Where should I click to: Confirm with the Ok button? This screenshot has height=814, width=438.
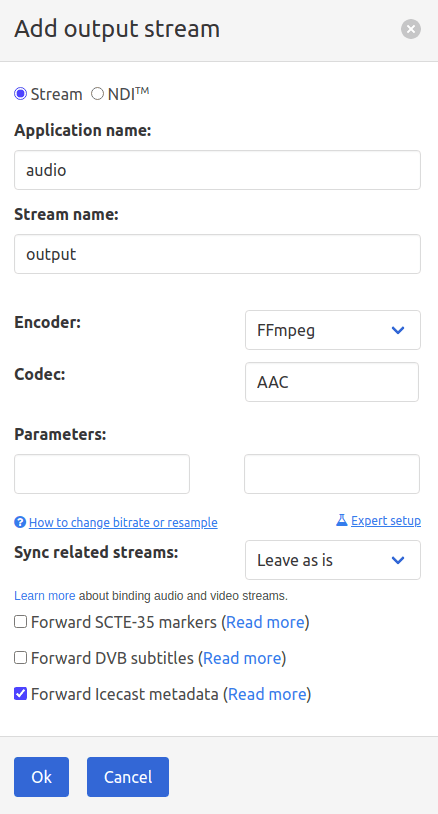click(x=42, y=777)
